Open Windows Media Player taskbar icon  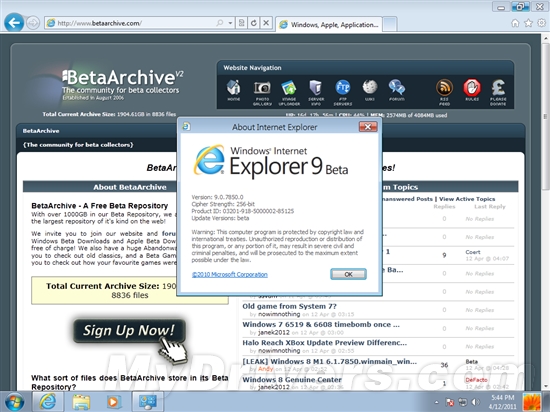coord(113,402)
